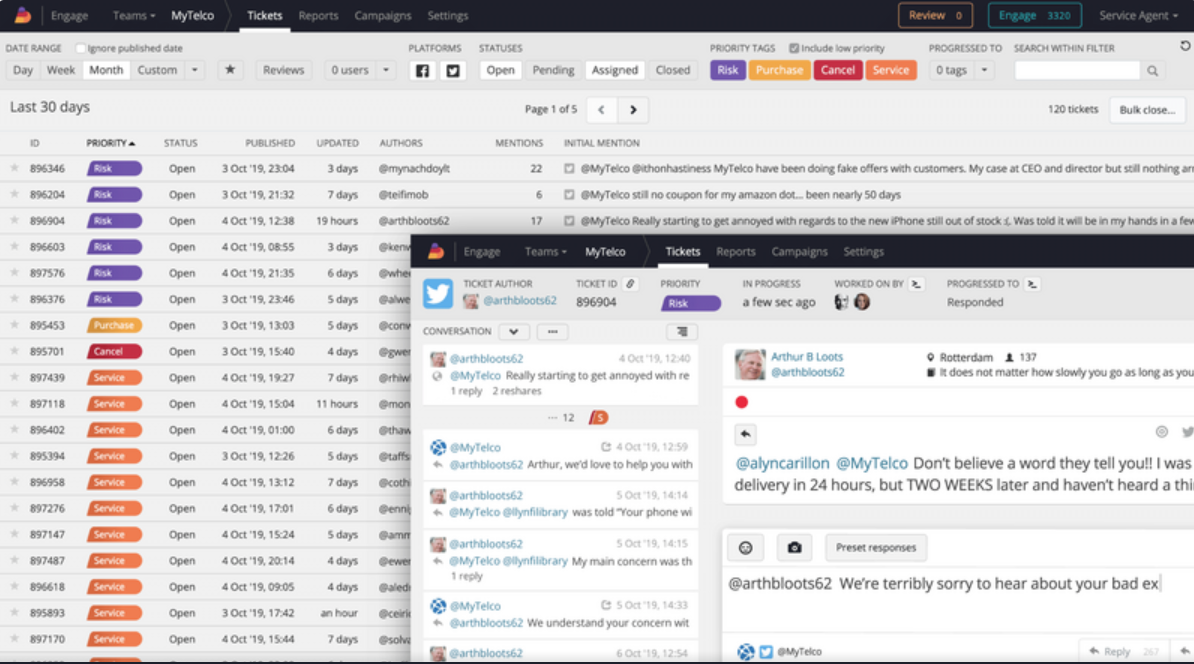Star ticket 896346
The image size is (1194, 664).
point(14,168)
